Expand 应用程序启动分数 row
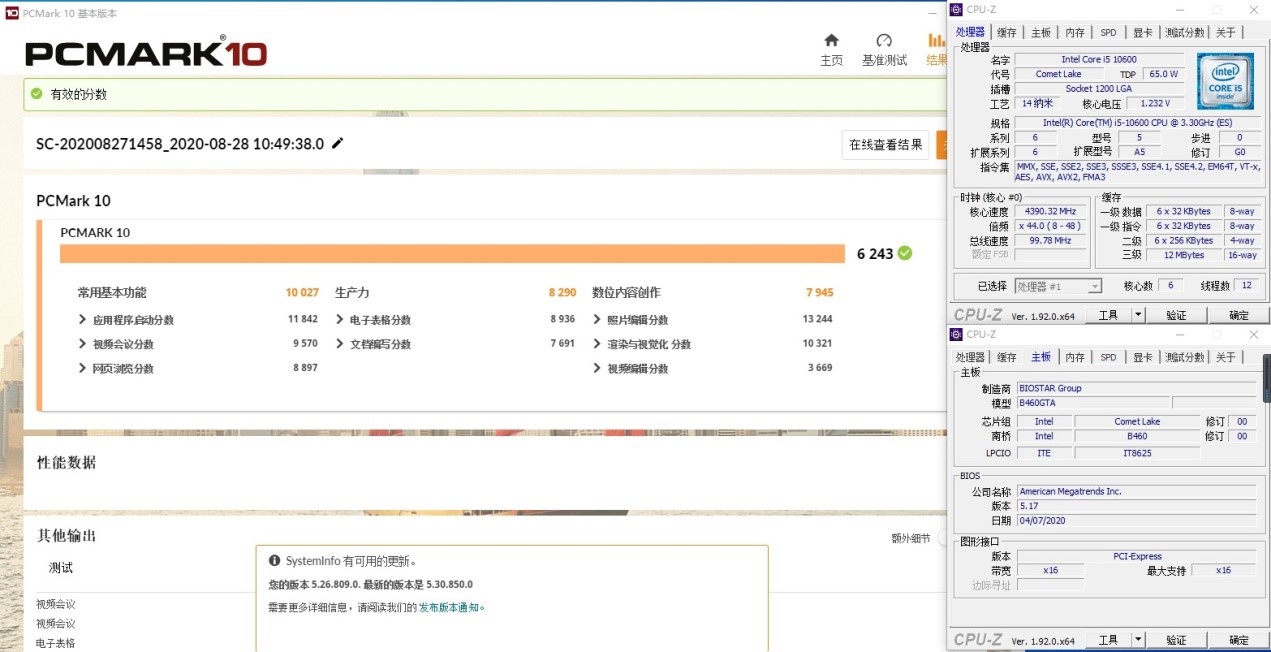The width and height of the screenshot is (1271, 652). pos(82,320)
